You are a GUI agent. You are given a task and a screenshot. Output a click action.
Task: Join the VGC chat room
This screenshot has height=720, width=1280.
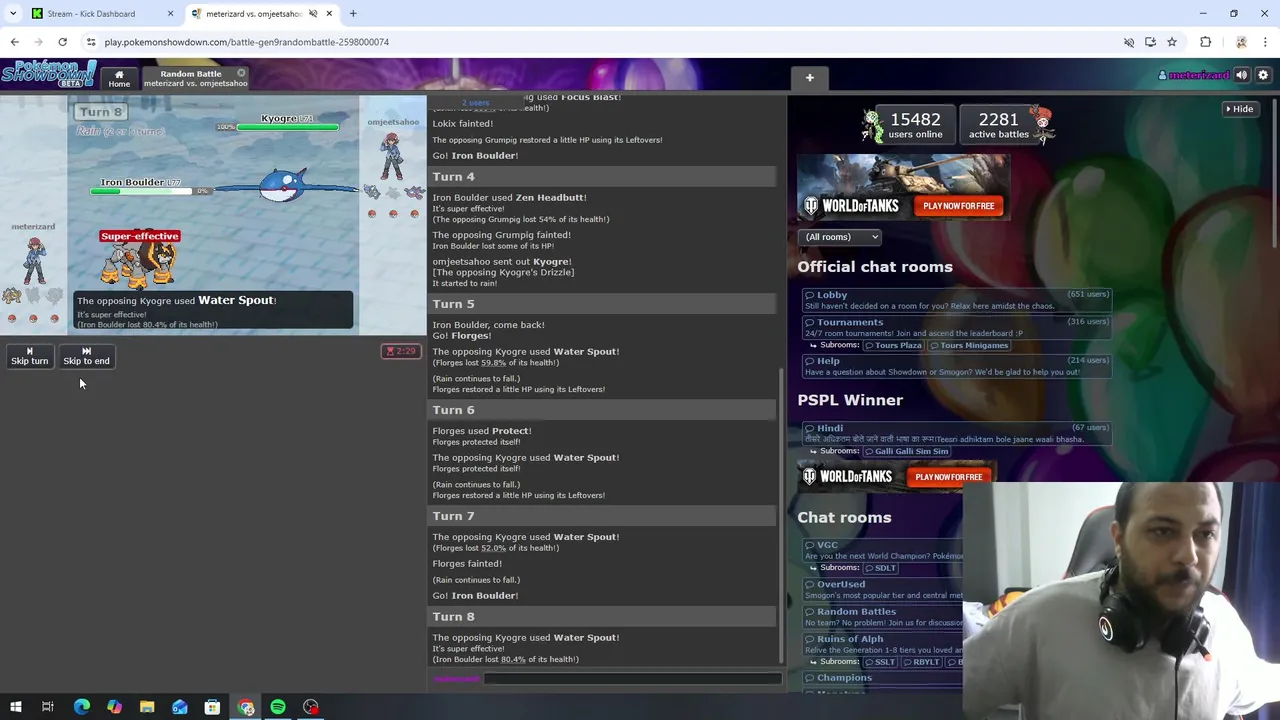[x=883, y=550]
